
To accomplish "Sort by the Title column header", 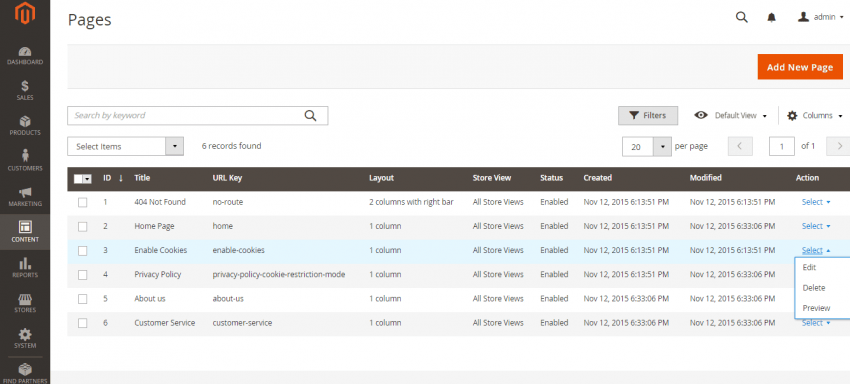I will [142, 178].
